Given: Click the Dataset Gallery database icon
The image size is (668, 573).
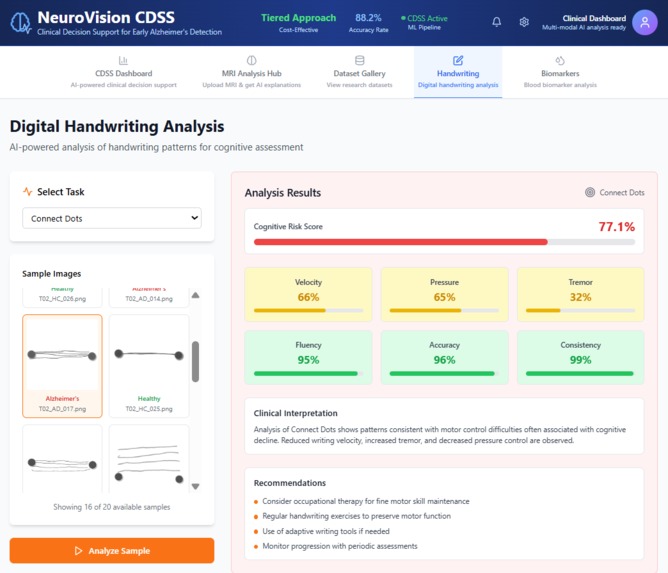Looking at the screenshot, I should click(x=359, y=60).
